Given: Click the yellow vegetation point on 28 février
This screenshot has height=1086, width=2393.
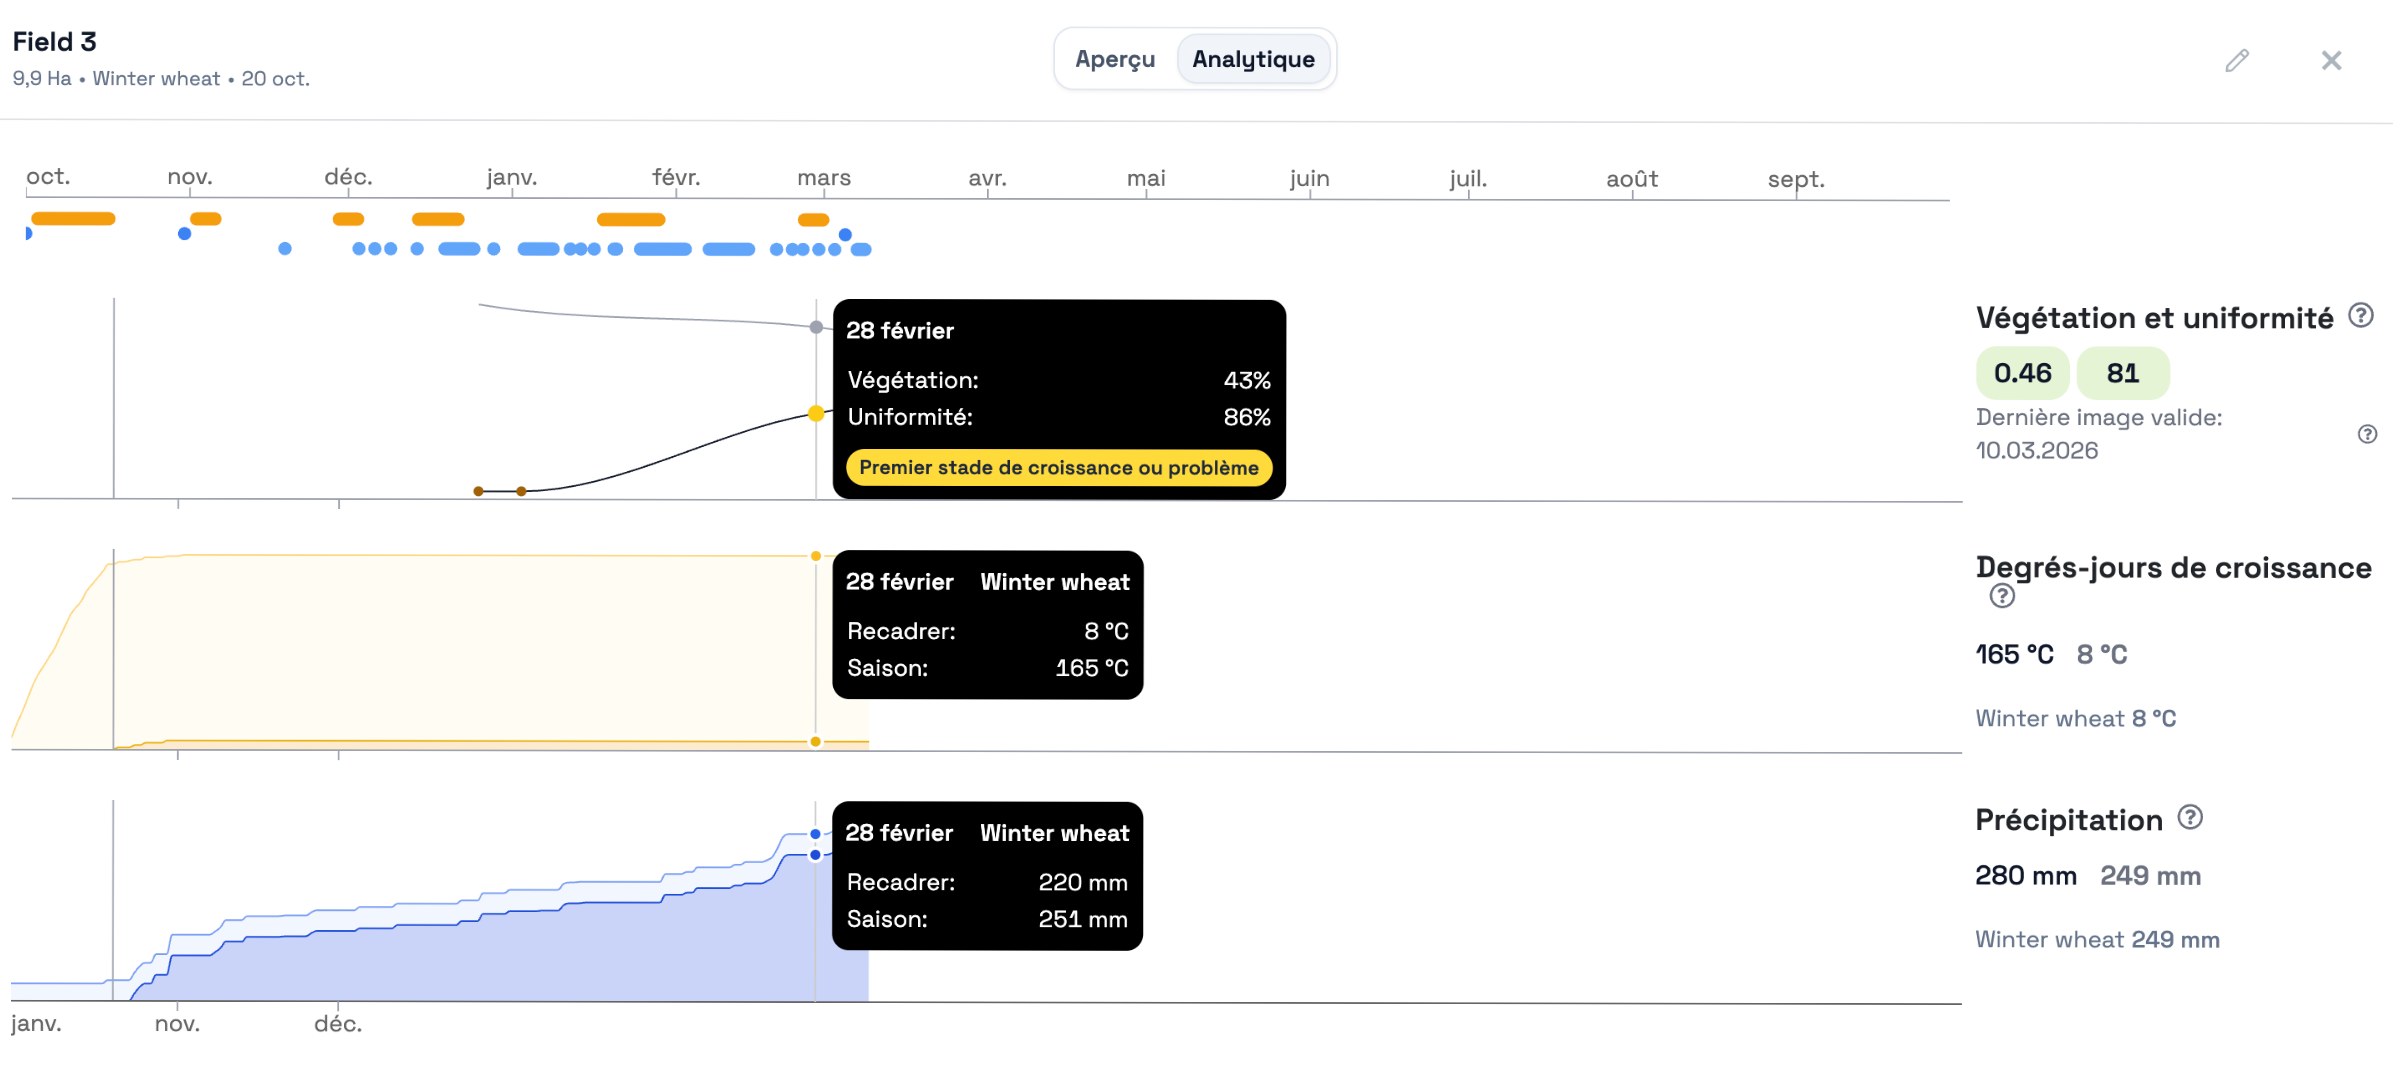Looking at the screenshot, I should tap(816, 414).
